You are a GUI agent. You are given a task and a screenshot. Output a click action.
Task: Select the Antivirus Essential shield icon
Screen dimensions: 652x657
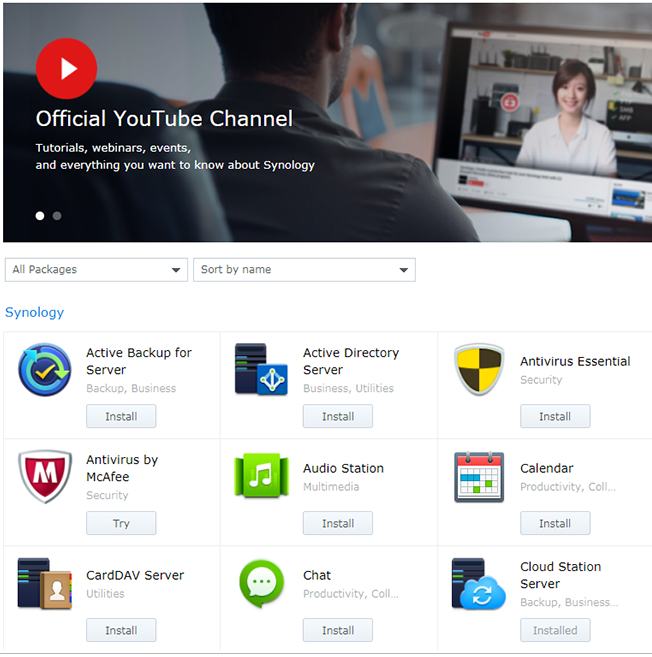478,370
